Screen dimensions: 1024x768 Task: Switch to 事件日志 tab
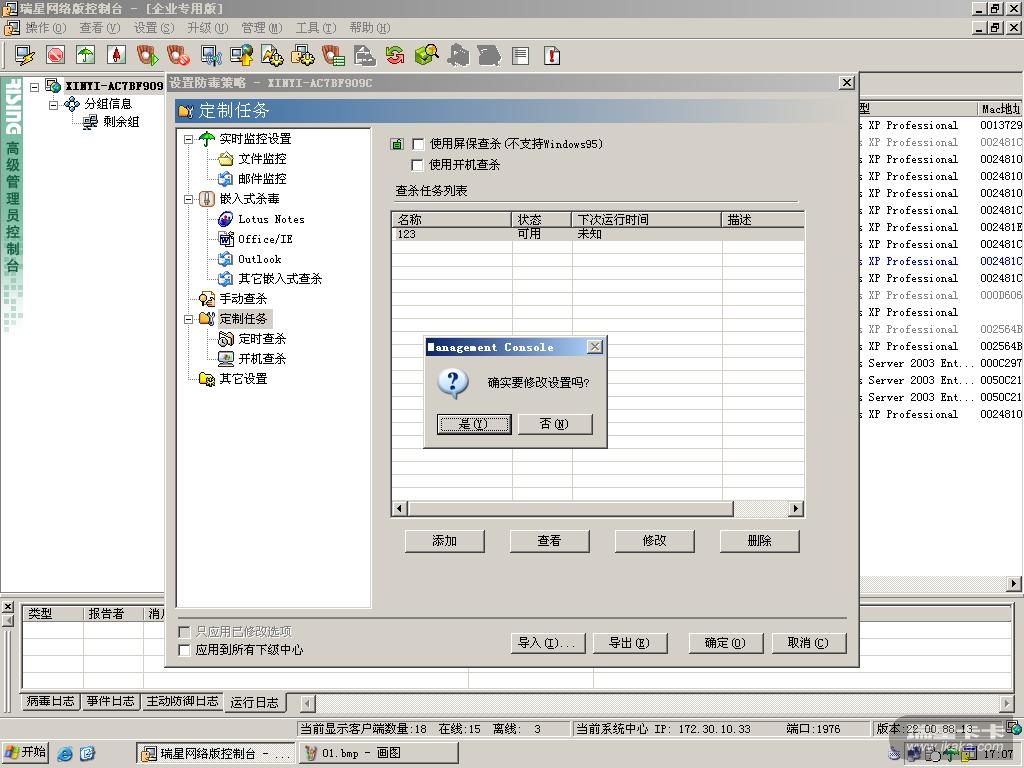pos(110,701)
